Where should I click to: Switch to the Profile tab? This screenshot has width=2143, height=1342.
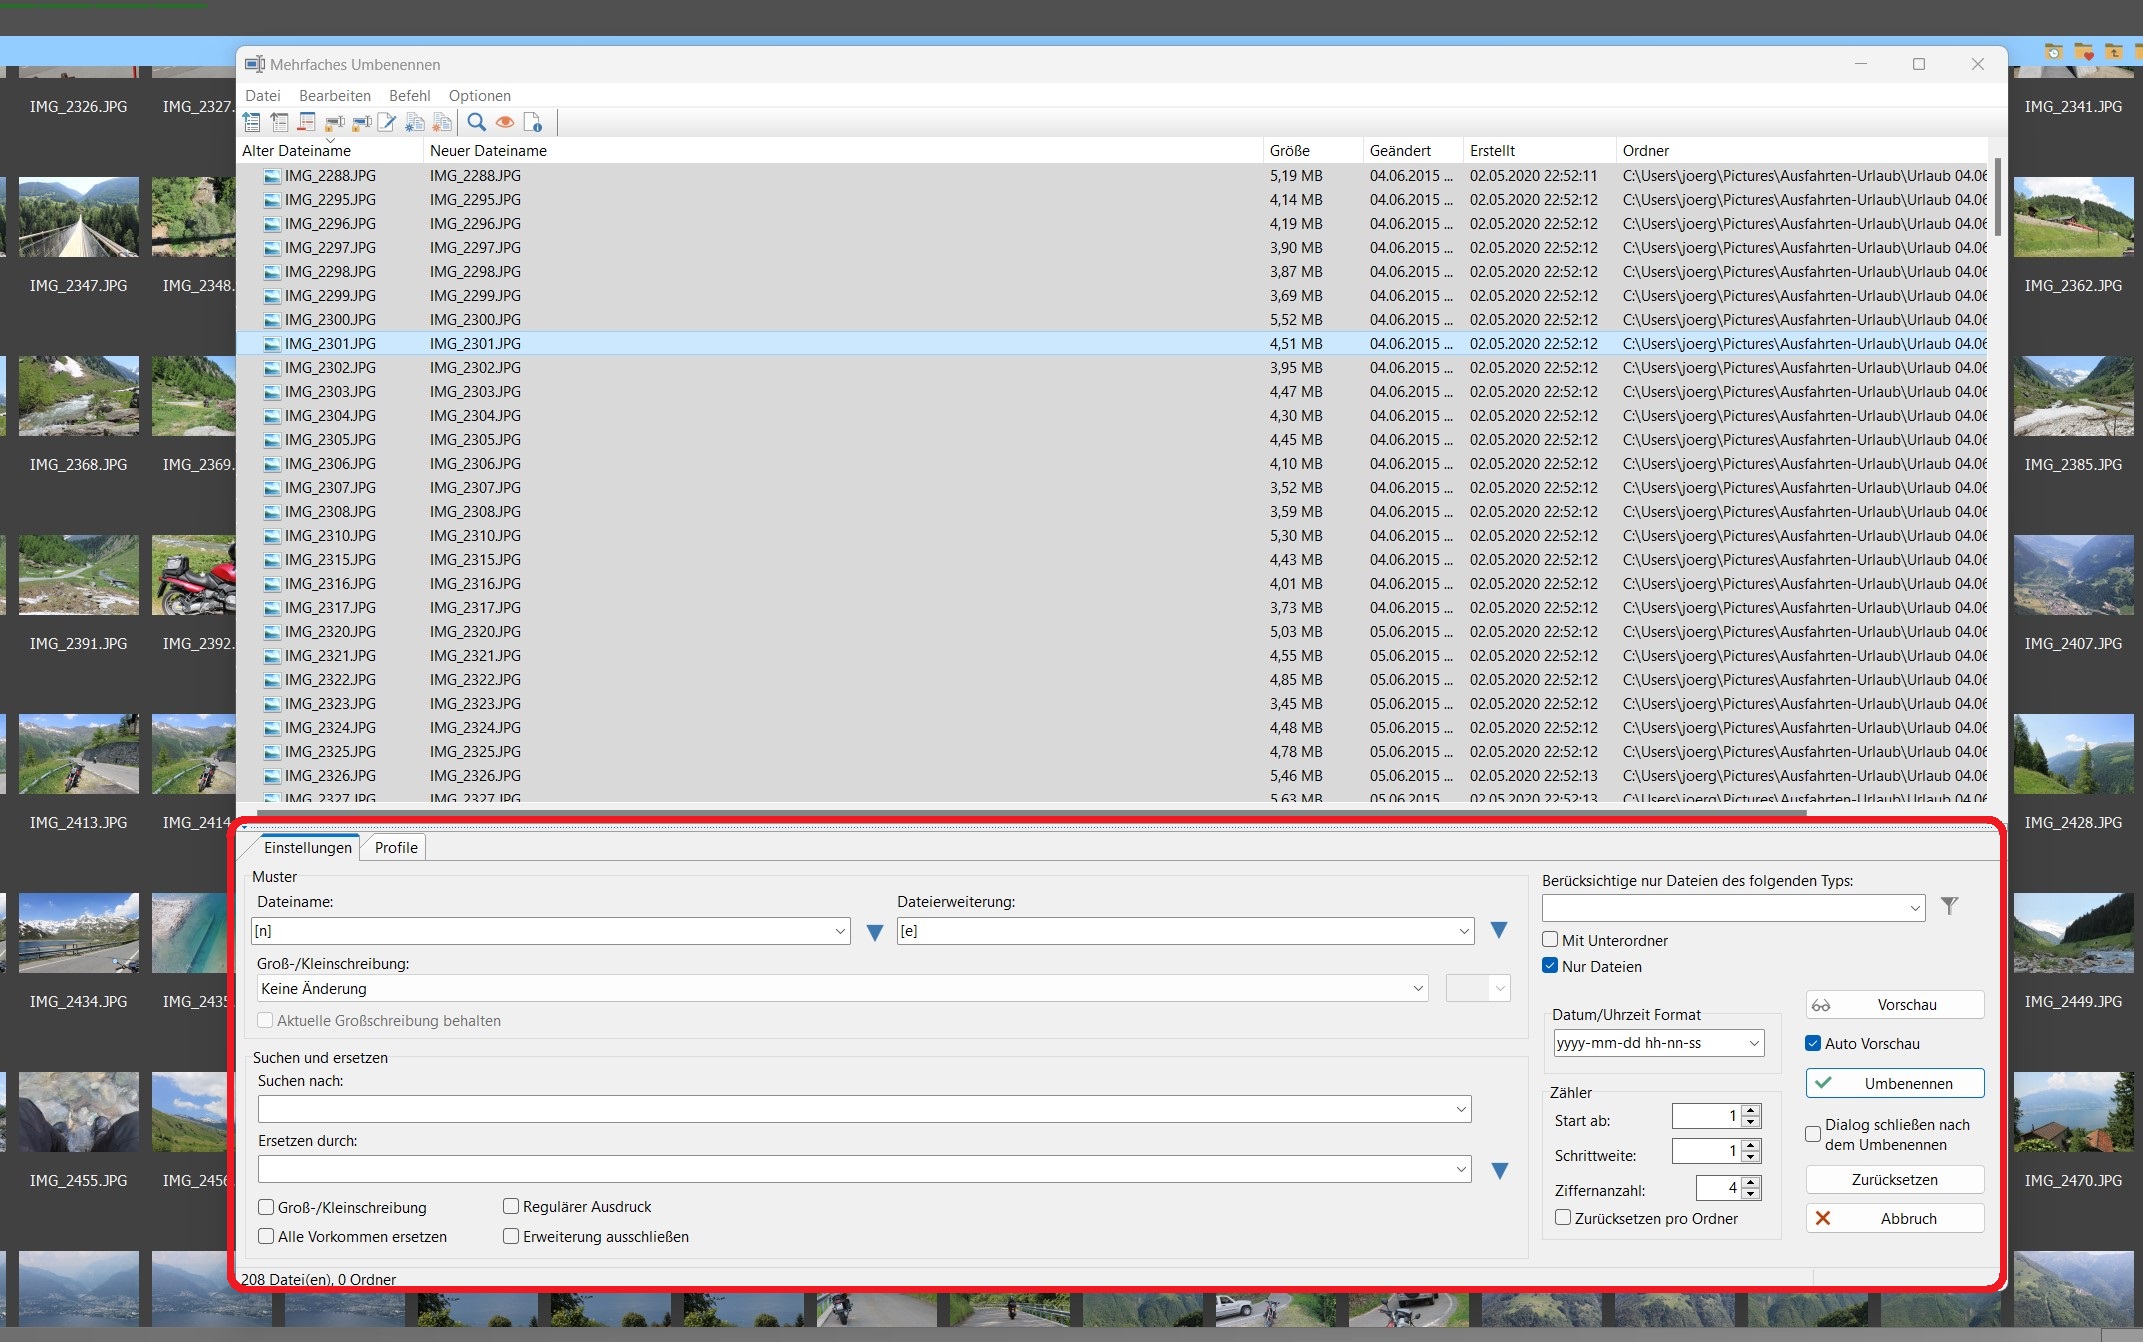click(x=396, y=847)
